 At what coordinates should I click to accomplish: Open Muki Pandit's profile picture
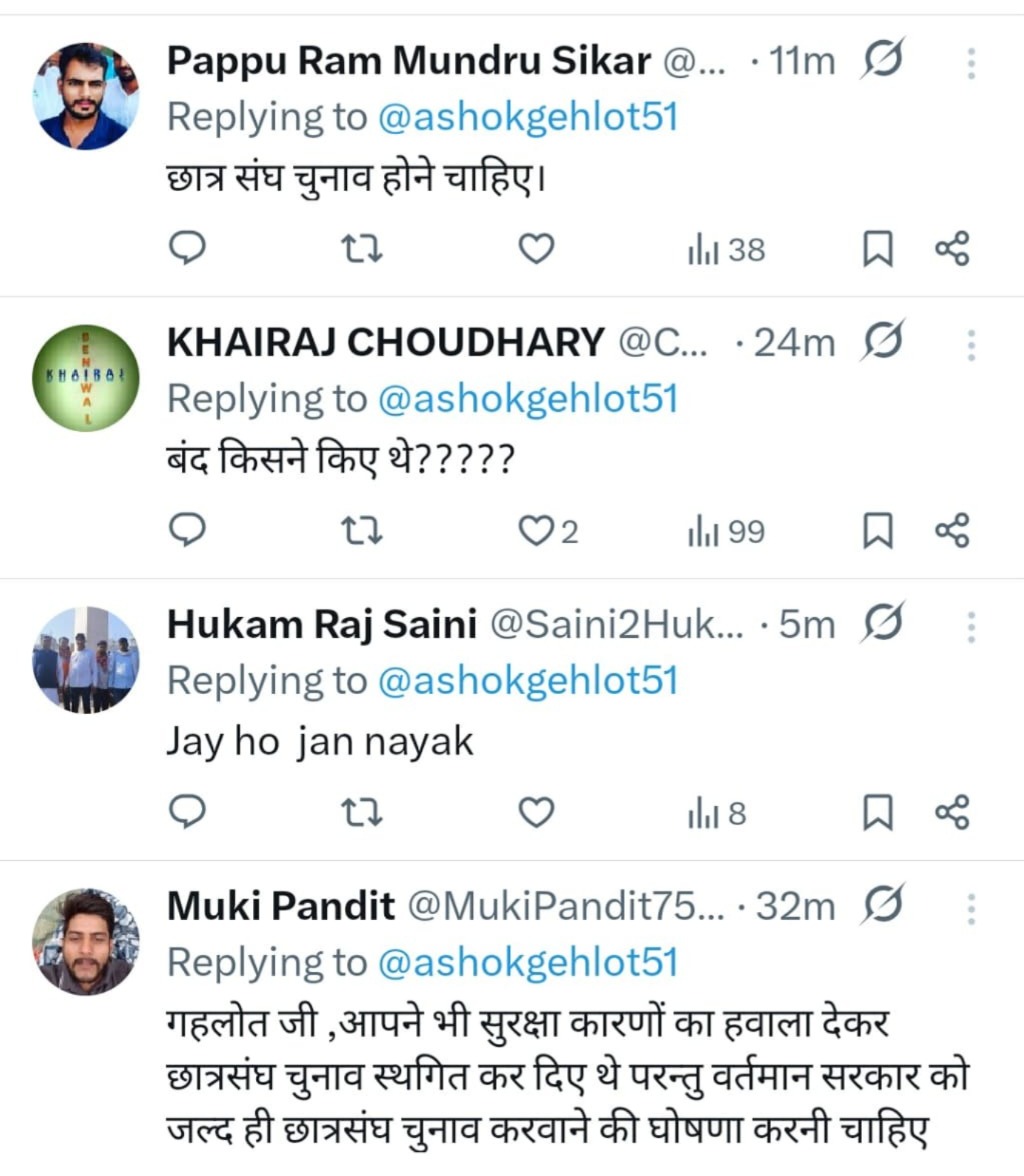click(86, 941)
